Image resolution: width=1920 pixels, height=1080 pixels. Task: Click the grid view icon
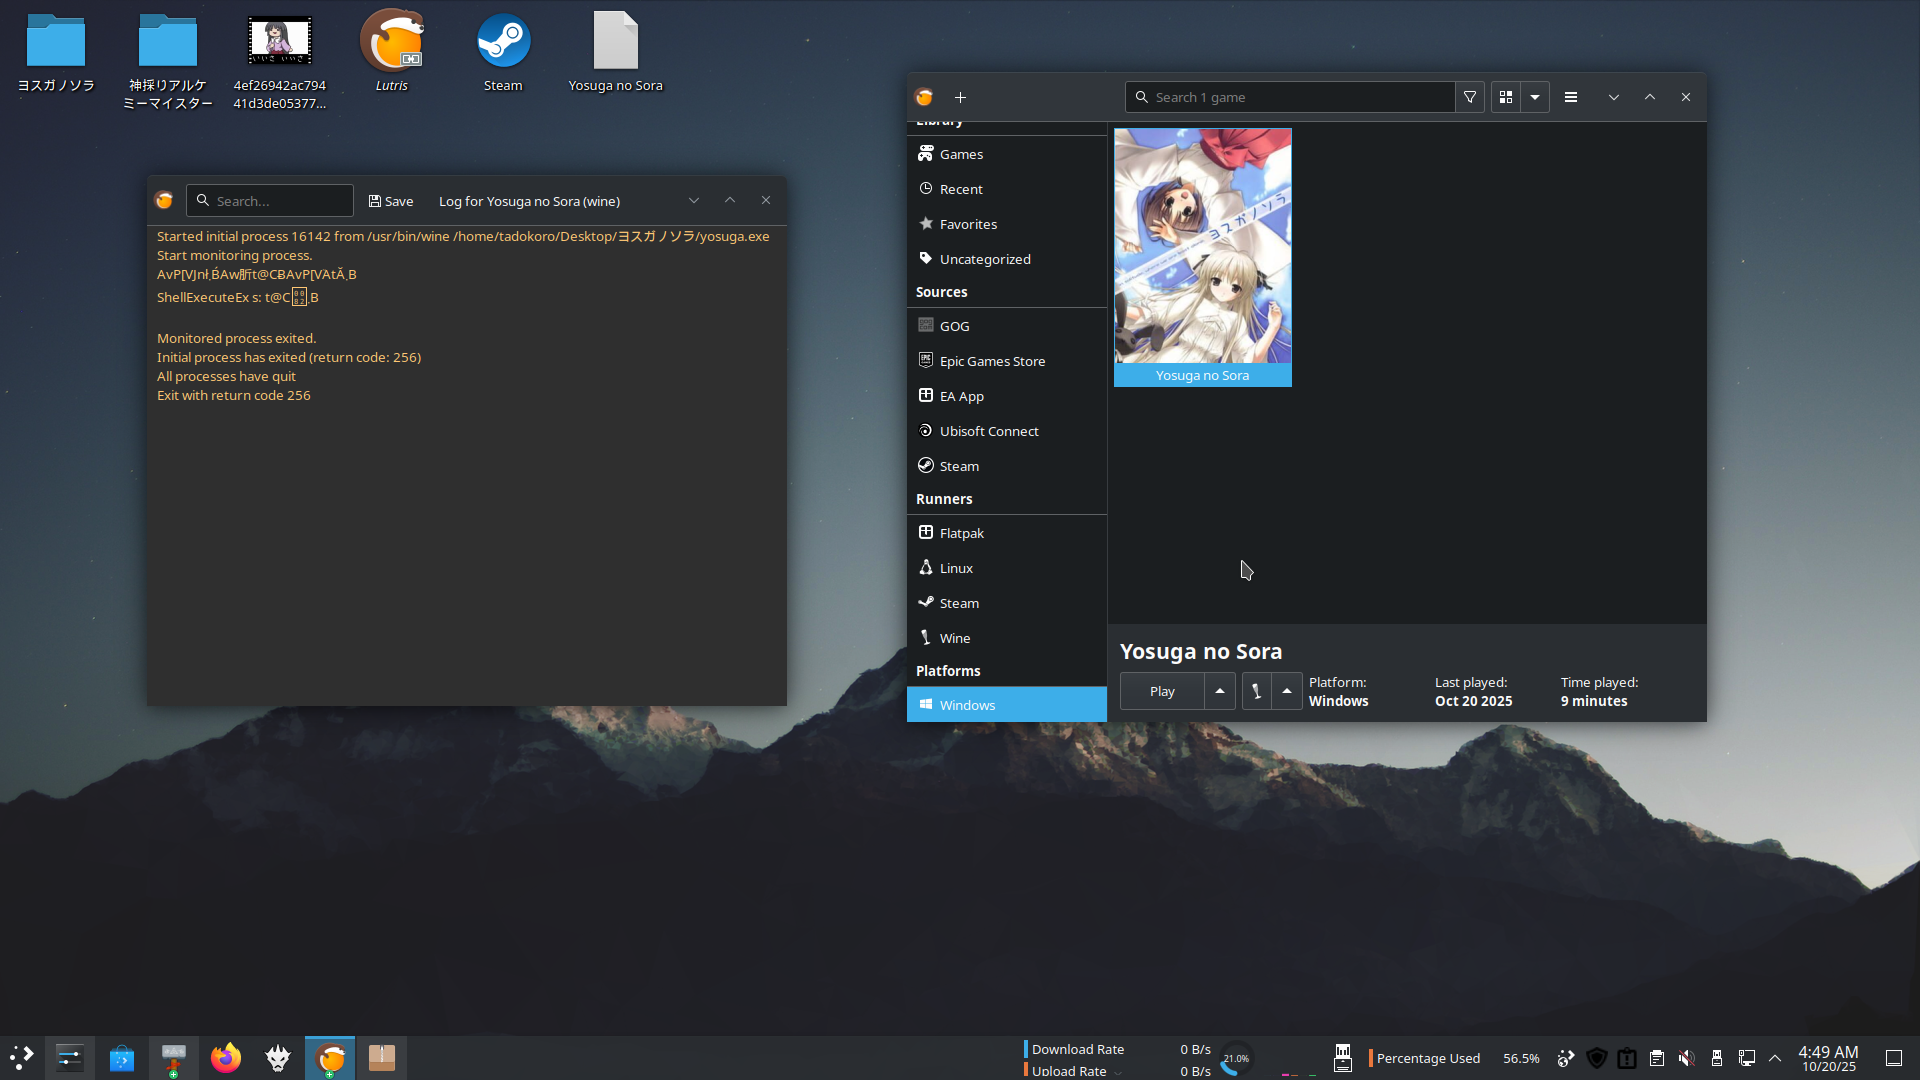[x=1506, y=97]
